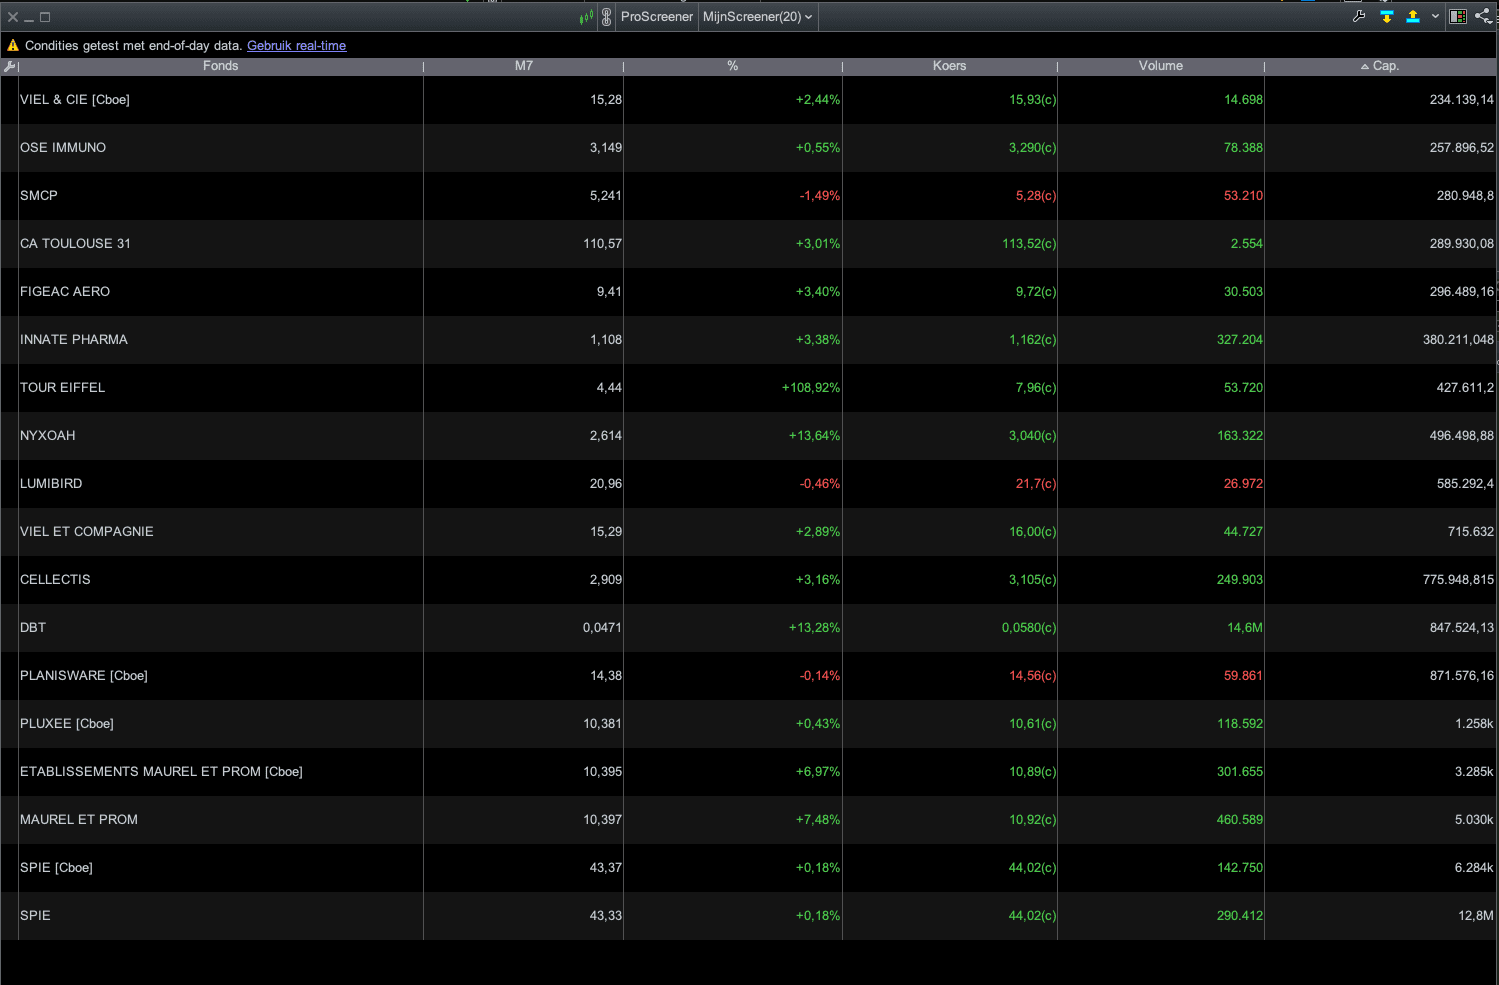Click VIEL ET COMPAGNIE's cap value 715.632
The width and height of the screenshot is (1499, 985).
(x=1471, y=532)
